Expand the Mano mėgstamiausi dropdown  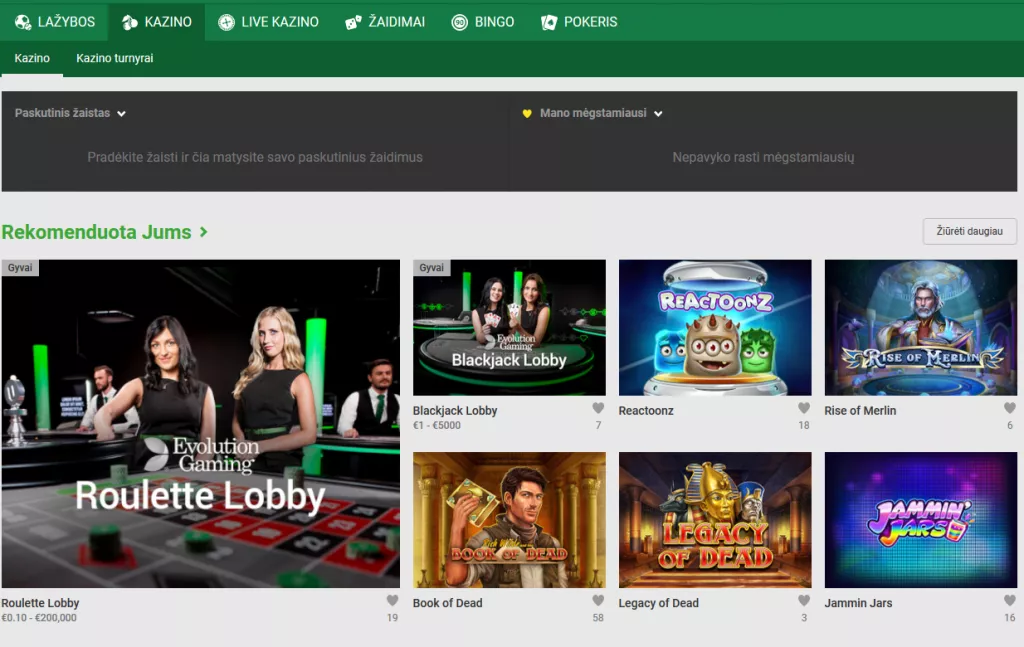[x=656, y=113]
